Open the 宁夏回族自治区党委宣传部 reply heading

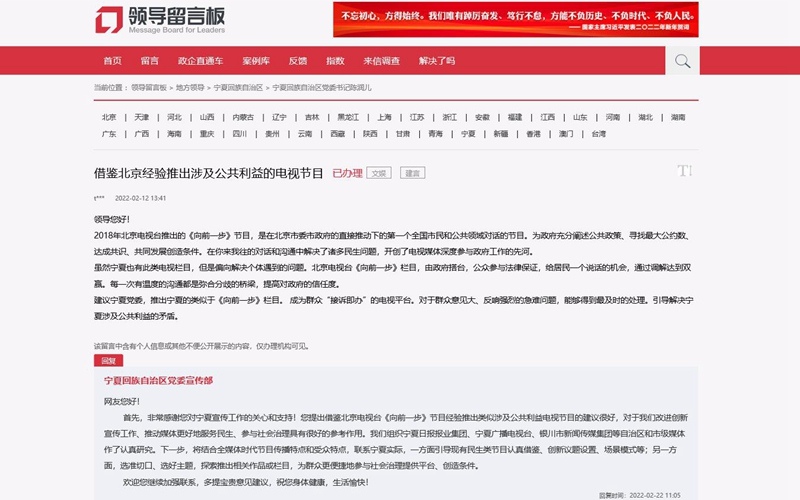click(158, 381)
